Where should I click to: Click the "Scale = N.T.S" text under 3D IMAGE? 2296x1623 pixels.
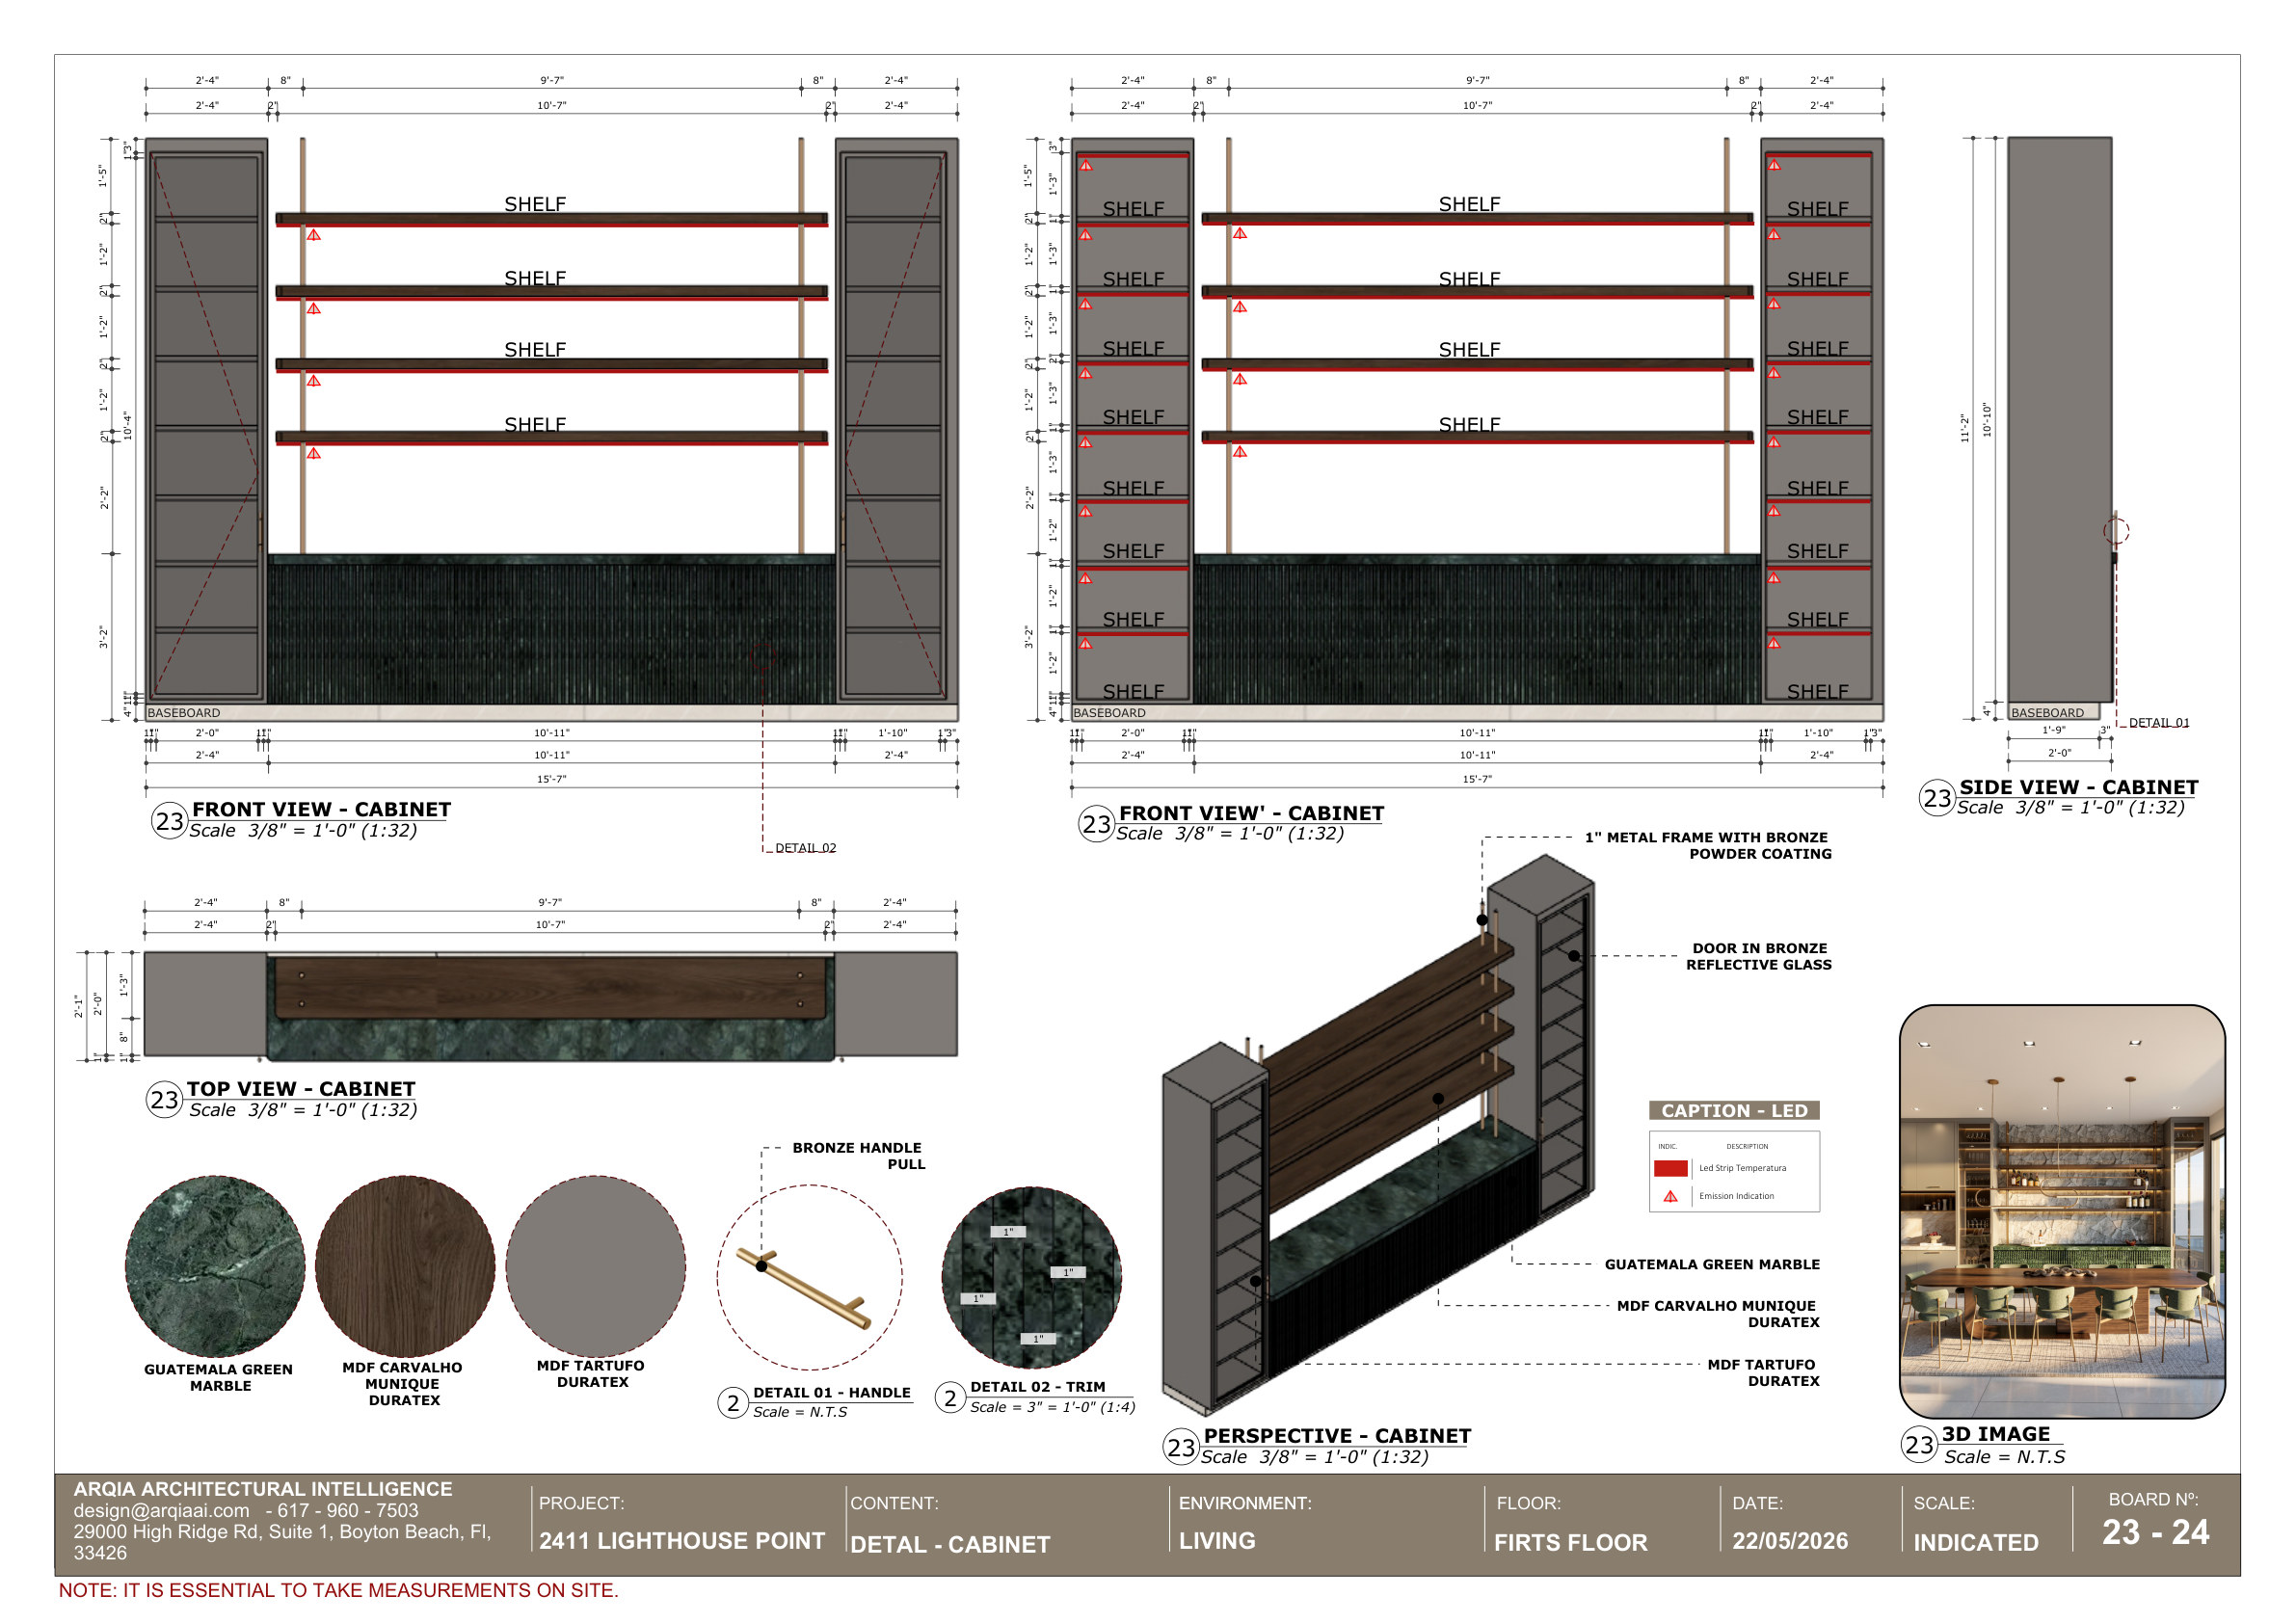click(2004, 1456)
